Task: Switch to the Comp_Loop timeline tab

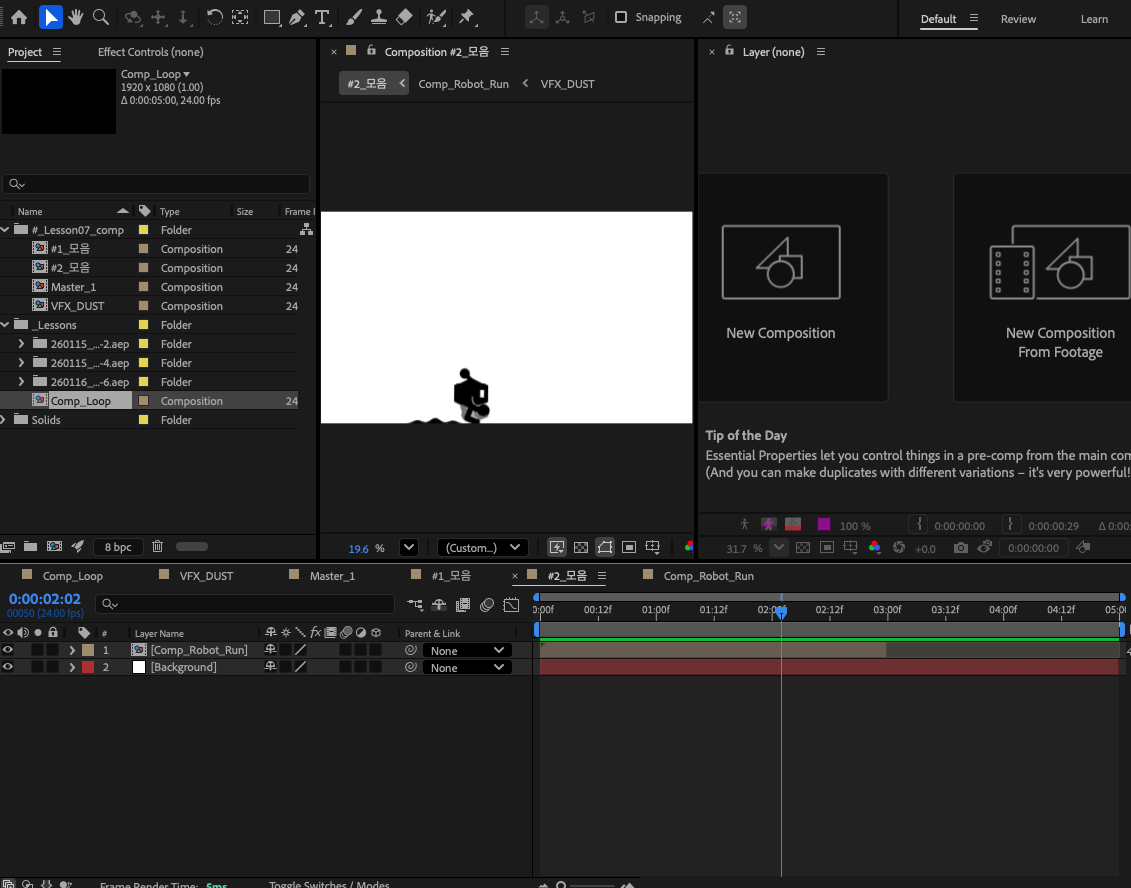Action: pyautogui.click(x=72, y=576)
